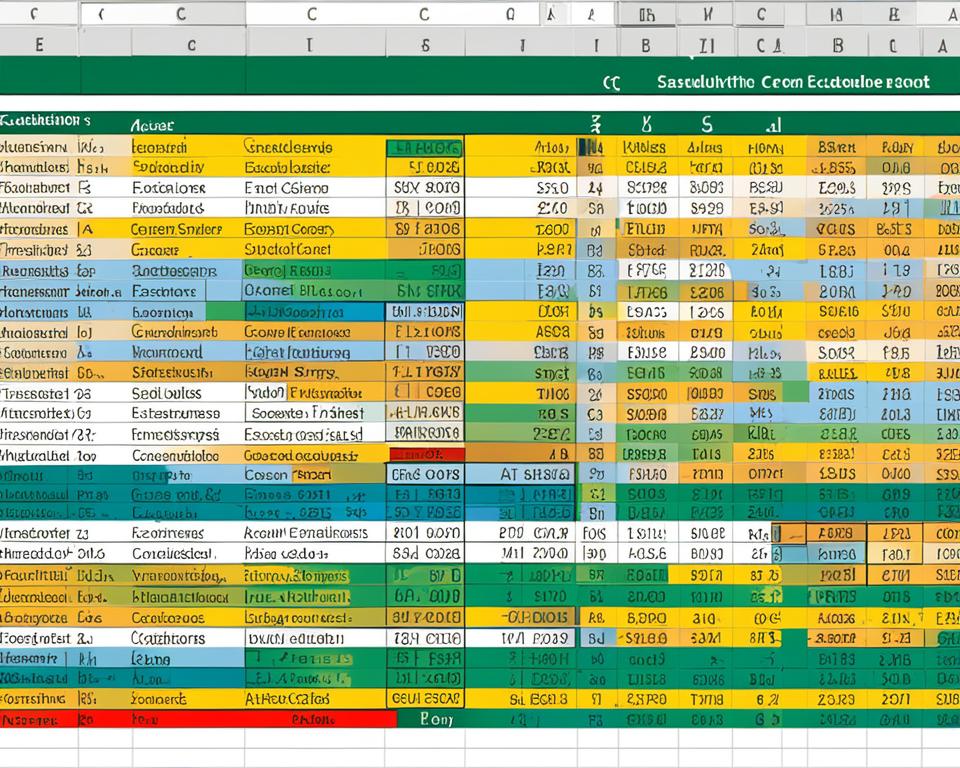Click the 'Acuer' table header cell
This screenshot has width=960, height=768.
coord(152,126)
